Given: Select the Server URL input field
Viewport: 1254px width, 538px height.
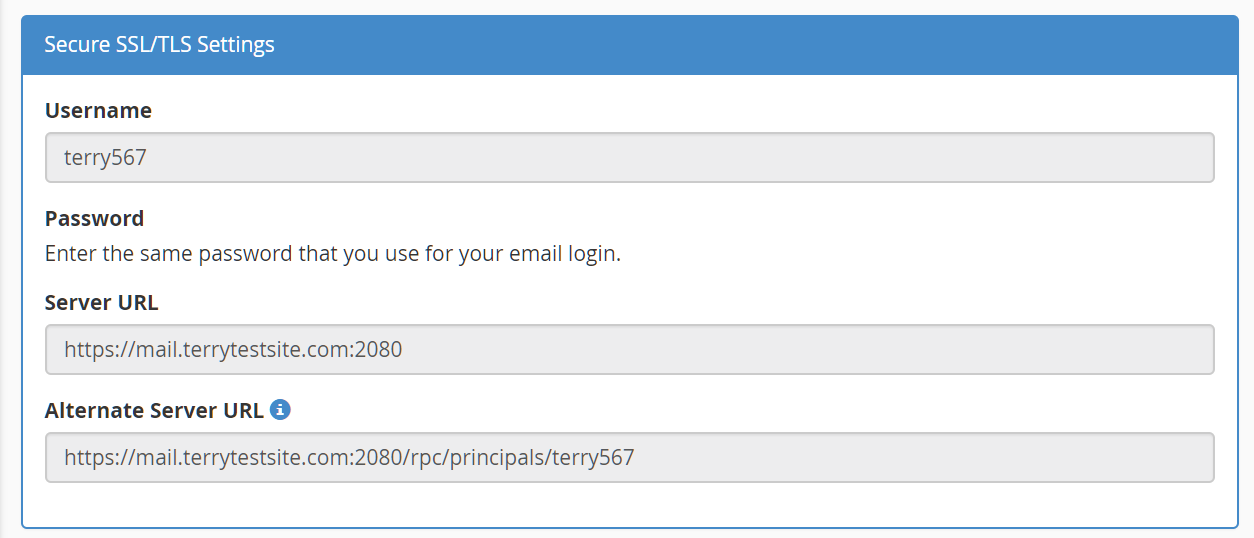Looking at the screenshot, I should coord(630,349).
